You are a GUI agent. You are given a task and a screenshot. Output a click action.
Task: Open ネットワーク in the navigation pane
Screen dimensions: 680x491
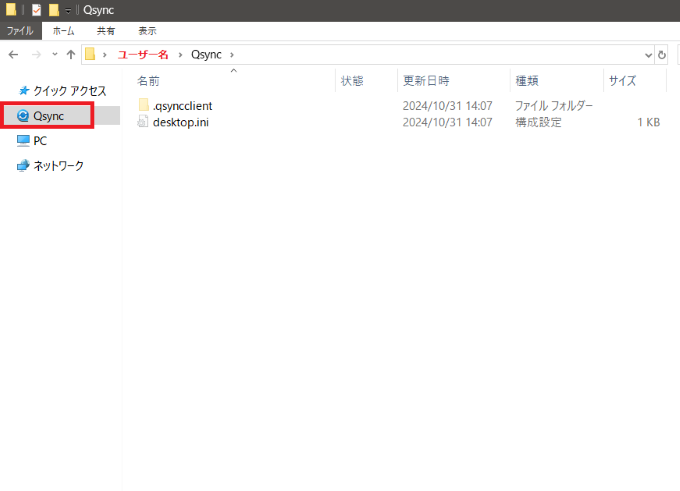point(59,166)
